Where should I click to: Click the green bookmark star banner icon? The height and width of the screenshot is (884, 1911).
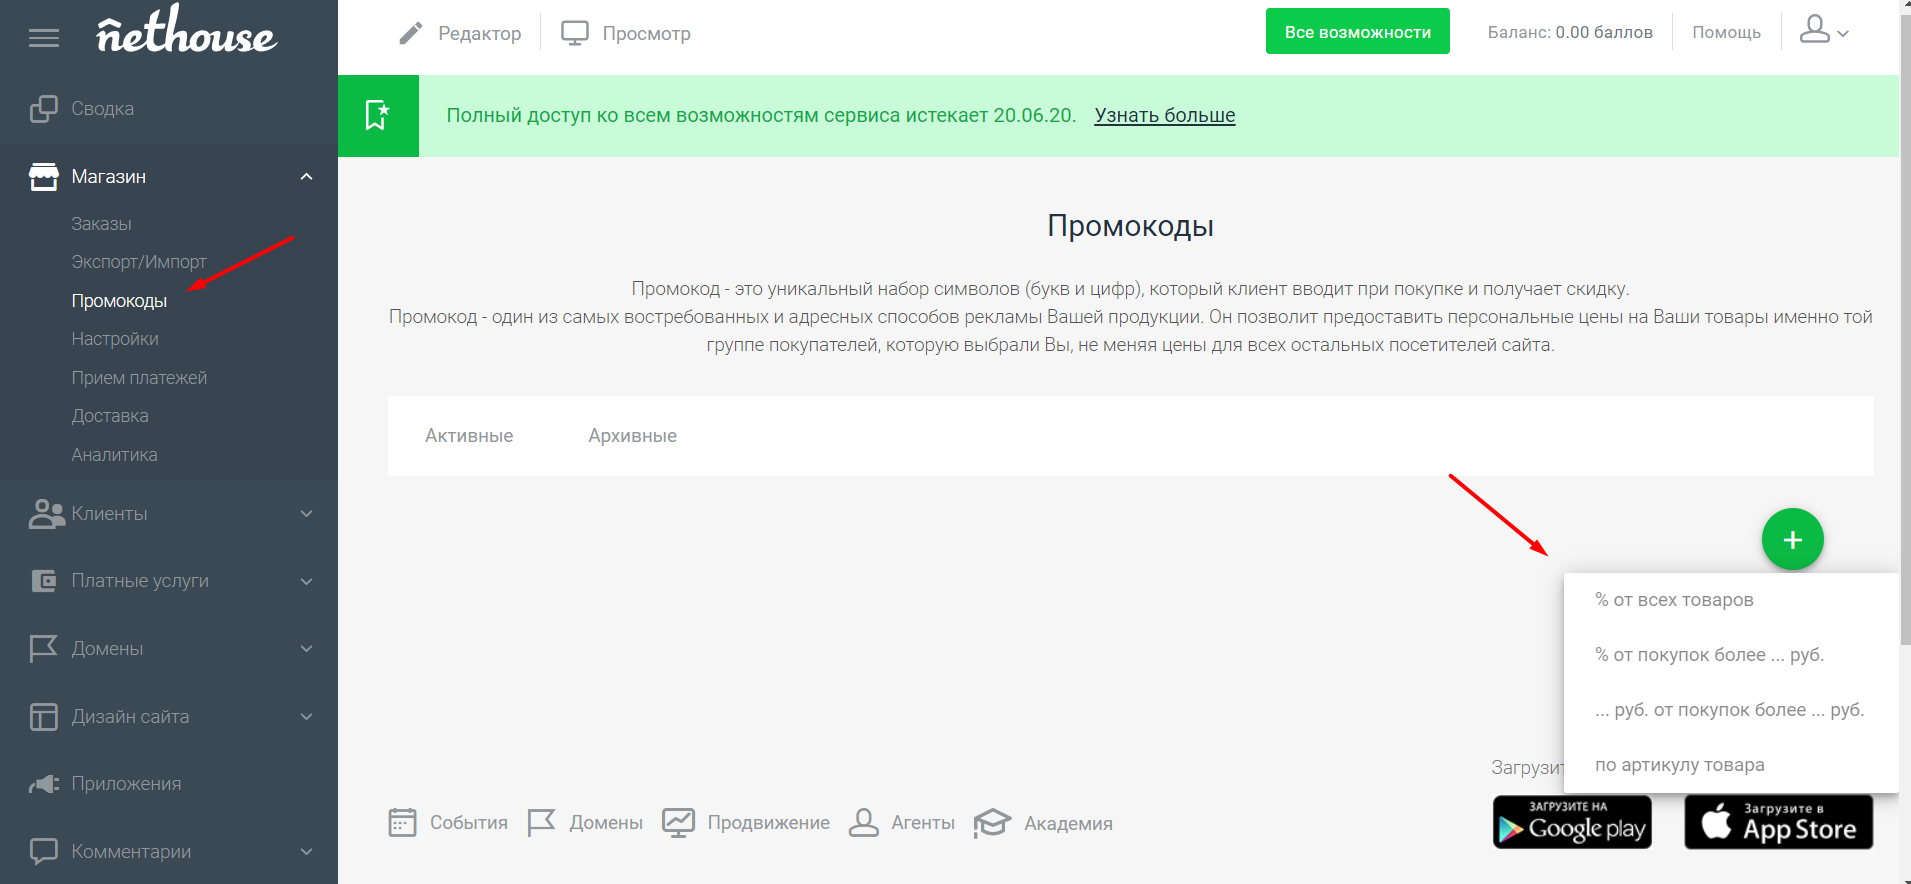pos(378,116)
